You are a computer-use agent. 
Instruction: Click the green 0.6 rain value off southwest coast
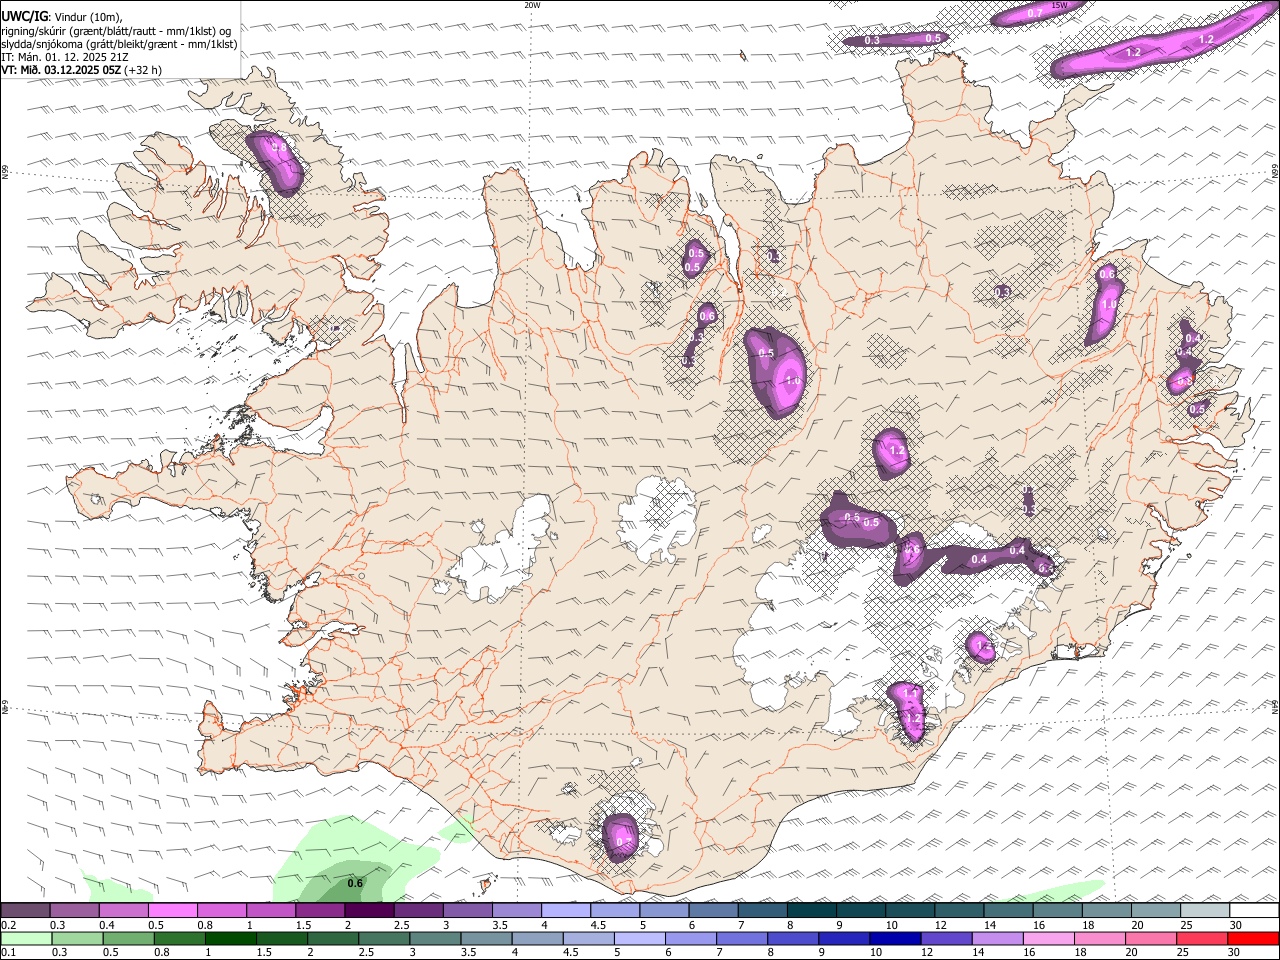coord(354,883)
